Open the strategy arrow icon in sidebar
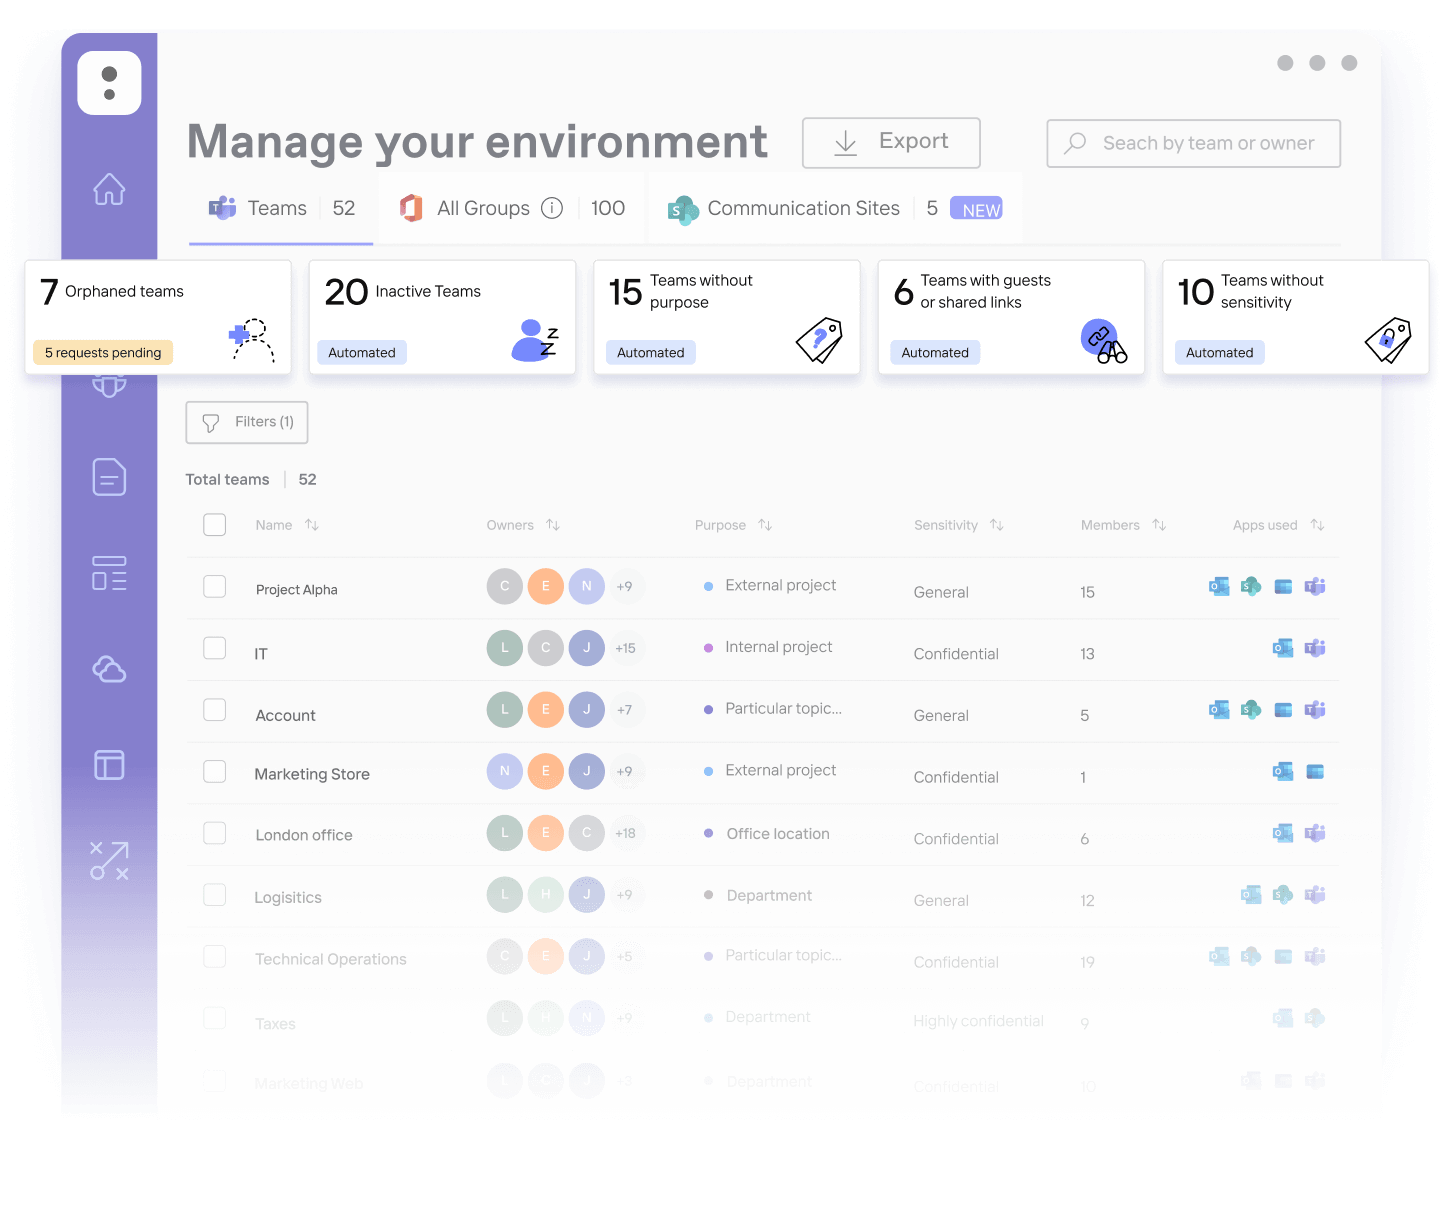Image resolution: width=1442 pixels, height=1211 pixels. click(x=109, y=861)
